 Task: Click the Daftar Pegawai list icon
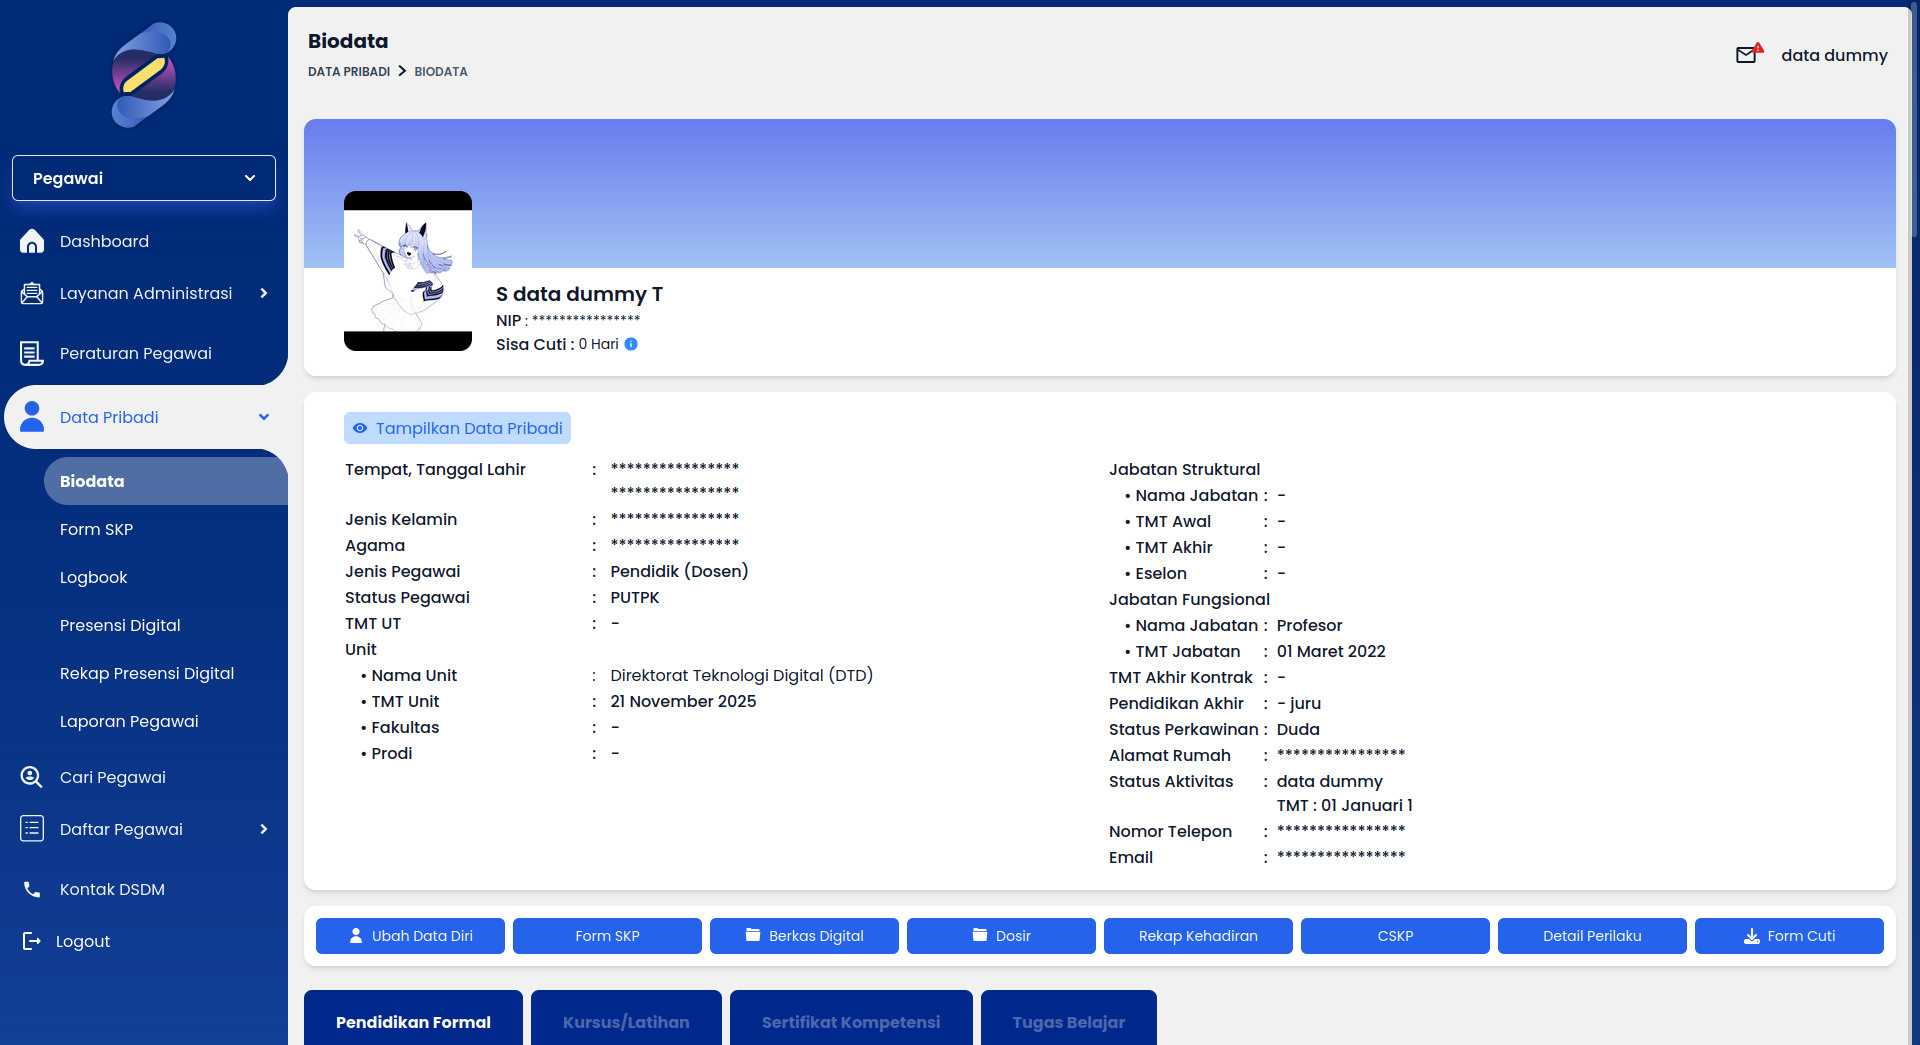click(x=32, y=829)
